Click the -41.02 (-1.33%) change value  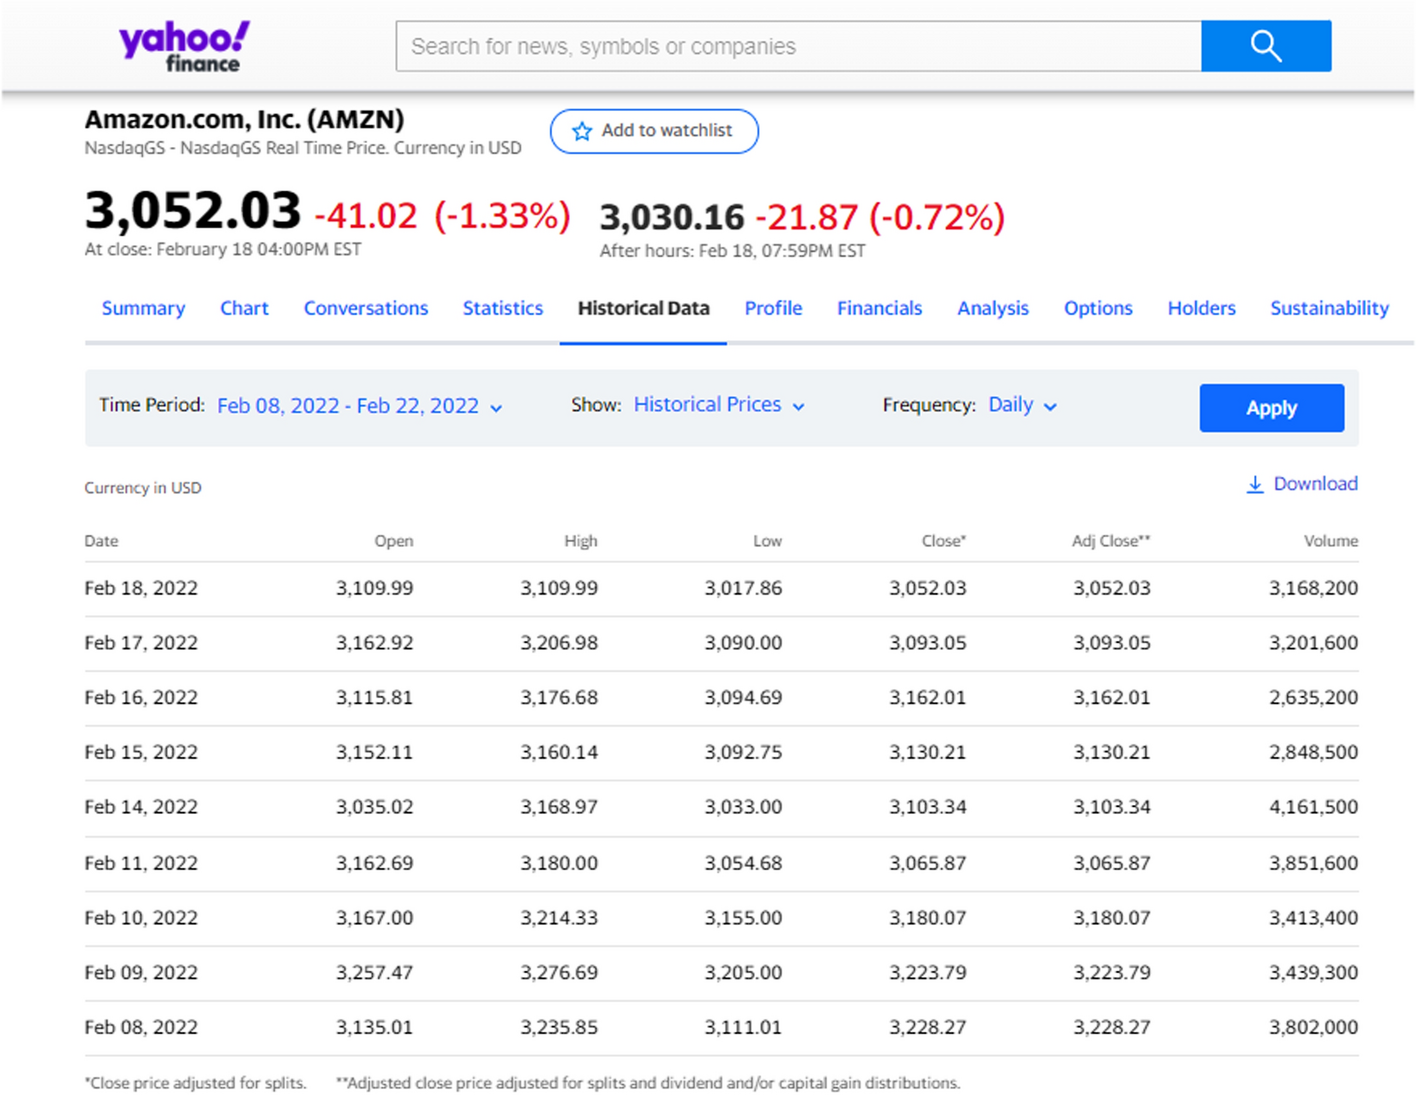[442, 215]
